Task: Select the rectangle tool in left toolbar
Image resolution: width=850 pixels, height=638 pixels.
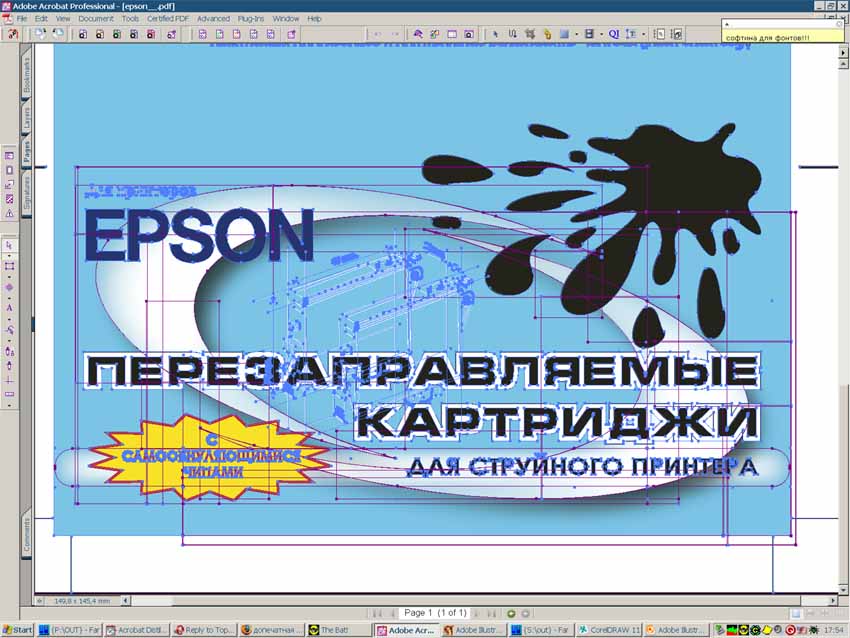Action: (9, 266)
